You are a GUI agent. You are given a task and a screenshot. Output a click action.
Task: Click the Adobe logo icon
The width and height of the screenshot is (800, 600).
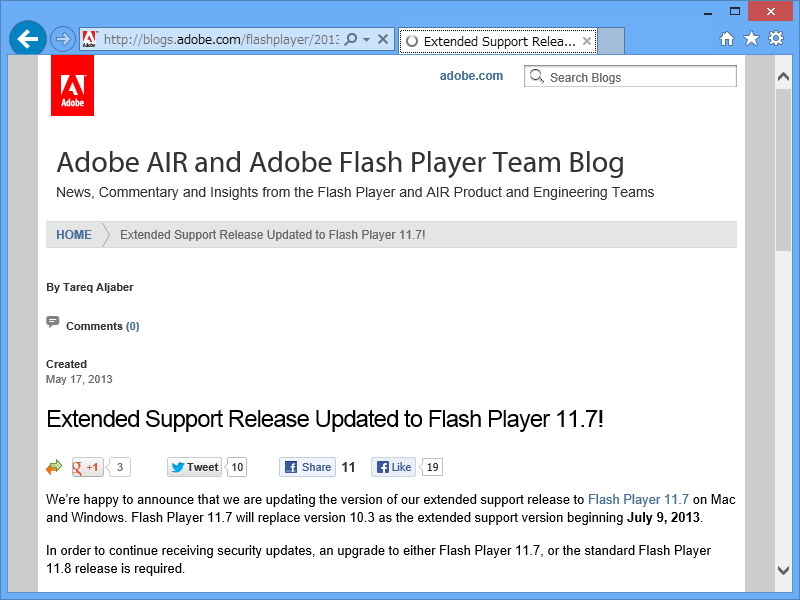[72, 85]
